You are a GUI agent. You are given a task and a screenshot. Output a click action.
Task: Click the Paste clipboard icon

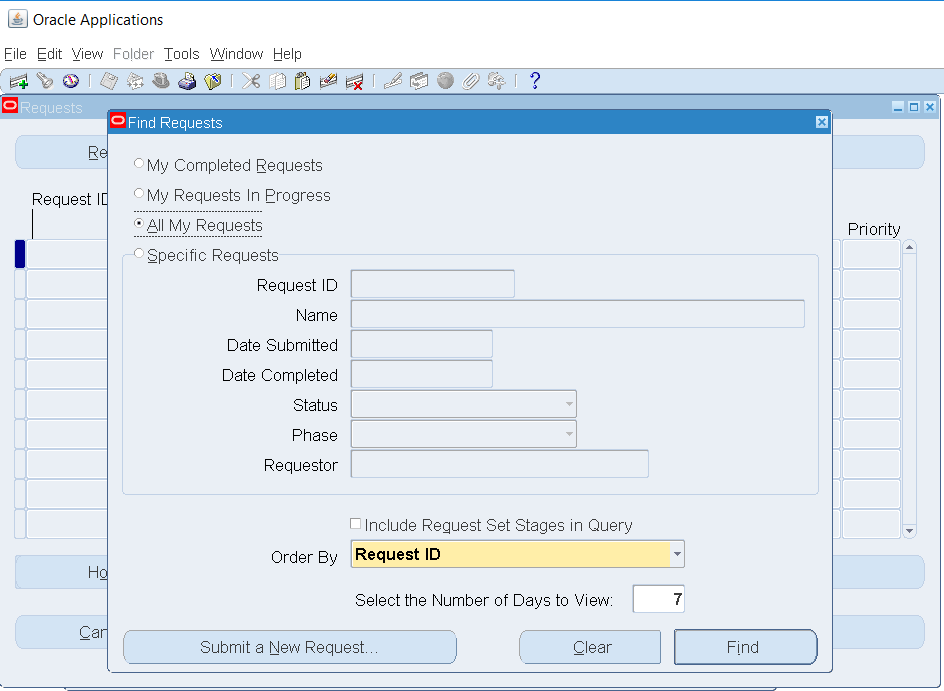pos(302,81)
